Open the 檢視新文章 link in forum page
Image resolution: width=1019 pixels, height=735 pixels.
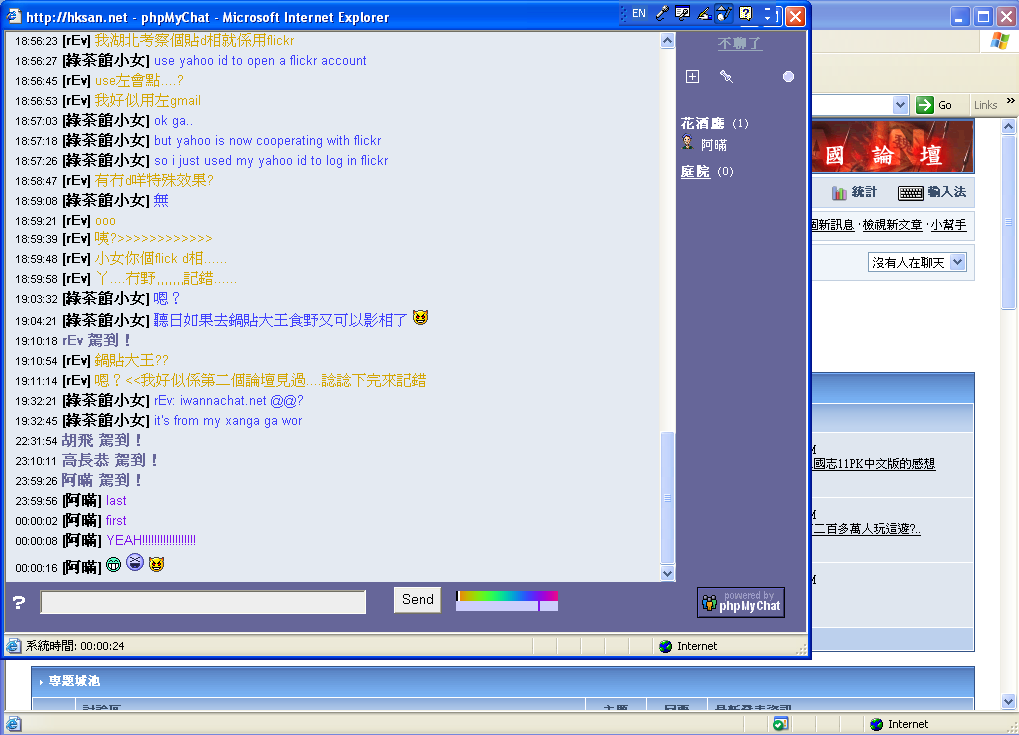click(892, 225)
